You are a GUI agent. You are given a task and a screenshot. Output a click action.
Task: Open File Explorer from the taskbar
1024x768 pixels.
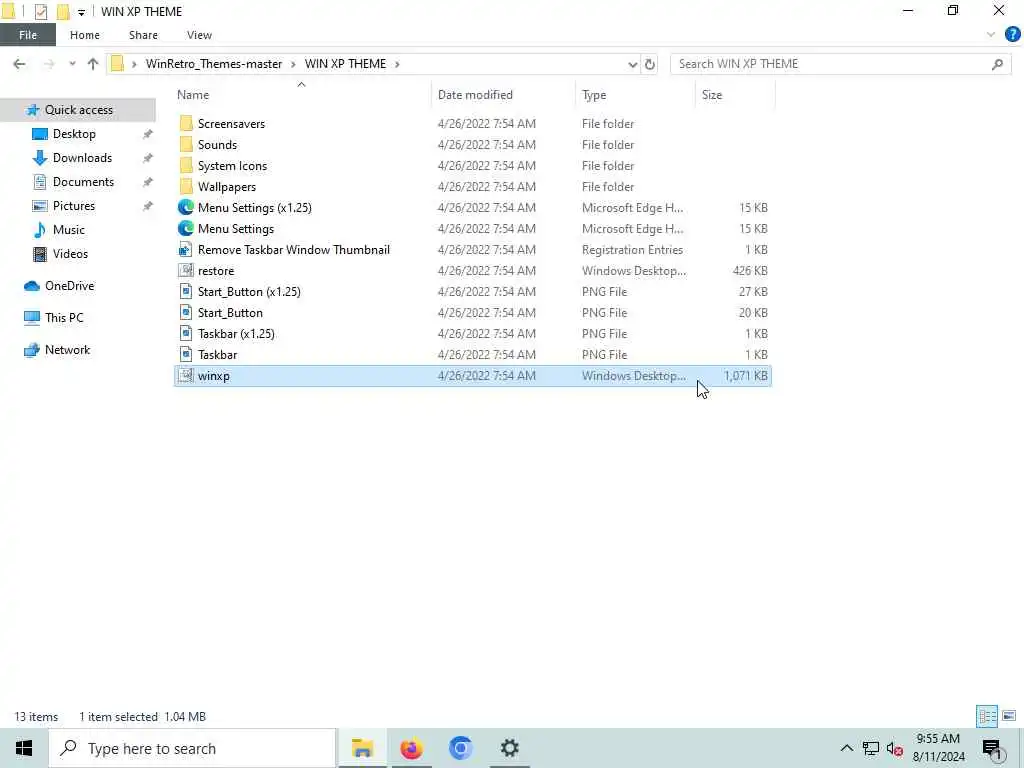(362, 748)
